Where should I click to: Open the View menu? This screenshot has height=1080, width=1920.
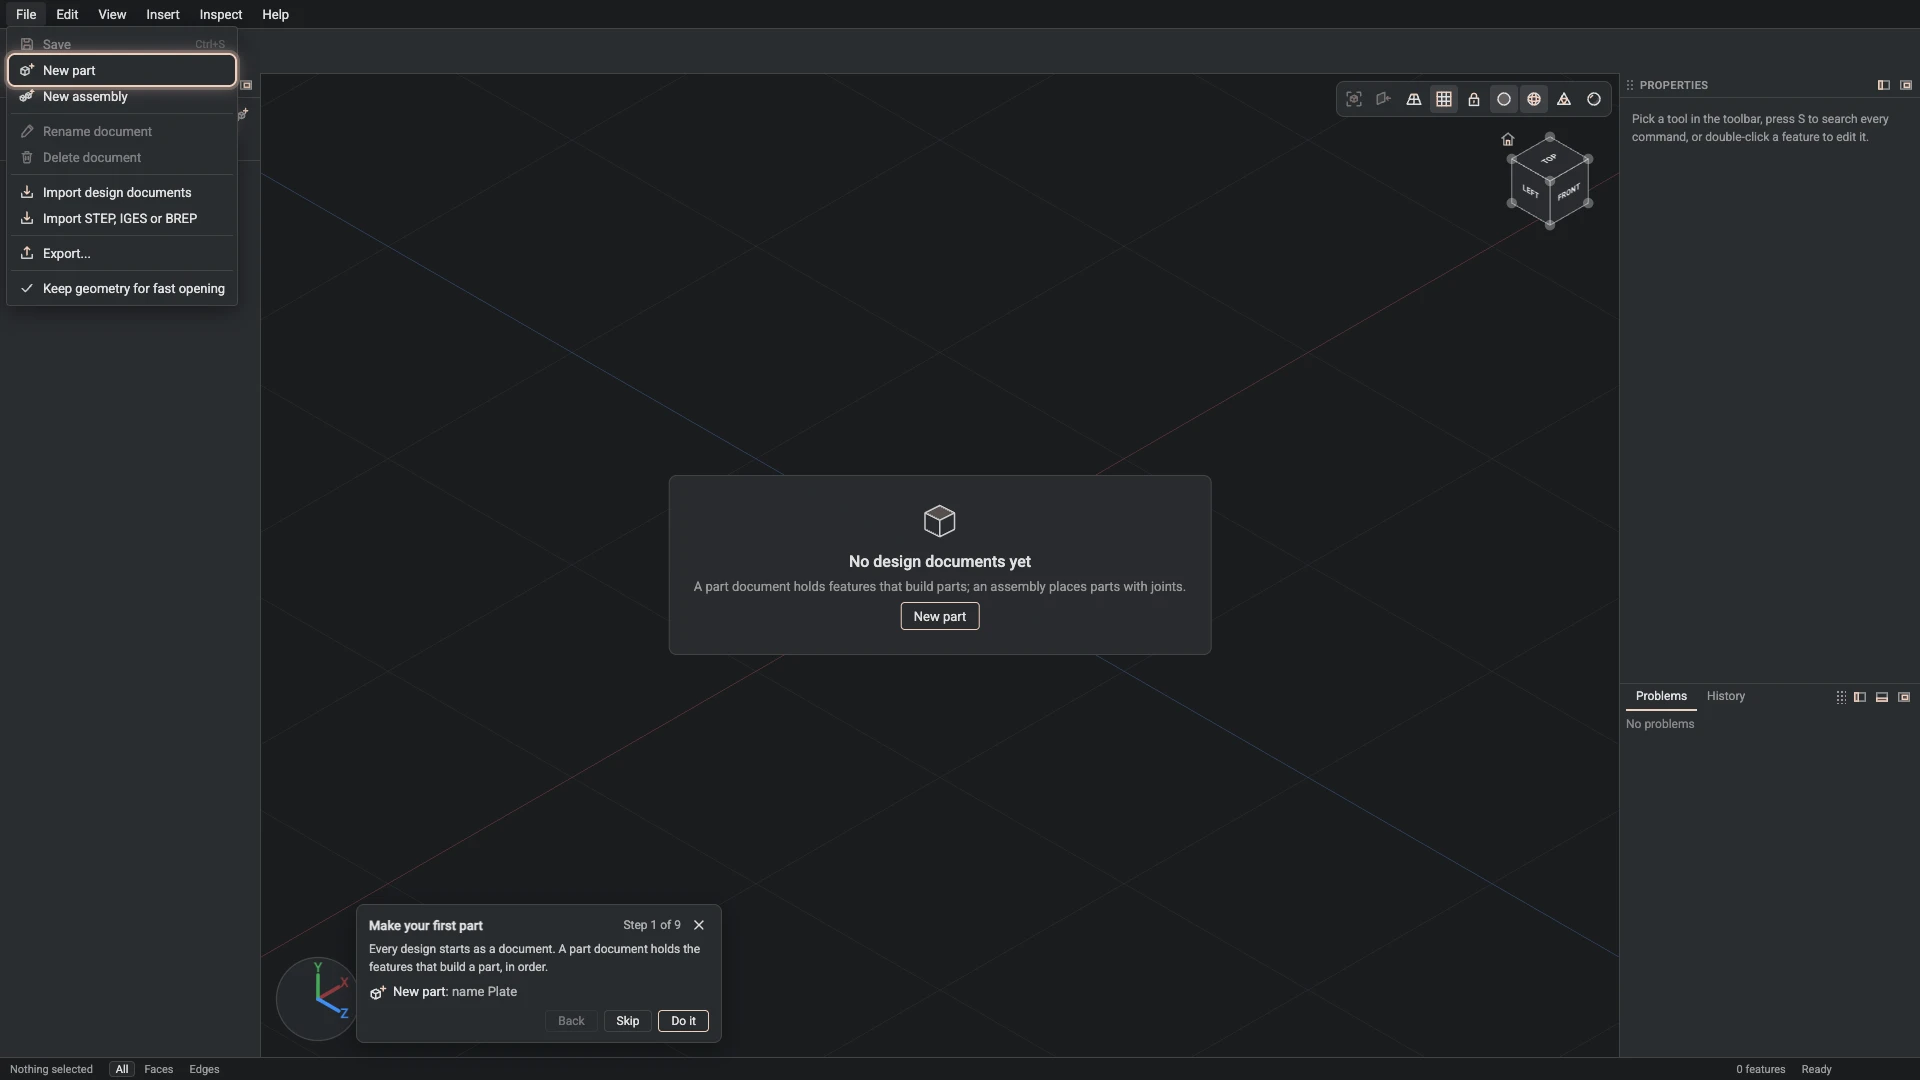point(112,14)
